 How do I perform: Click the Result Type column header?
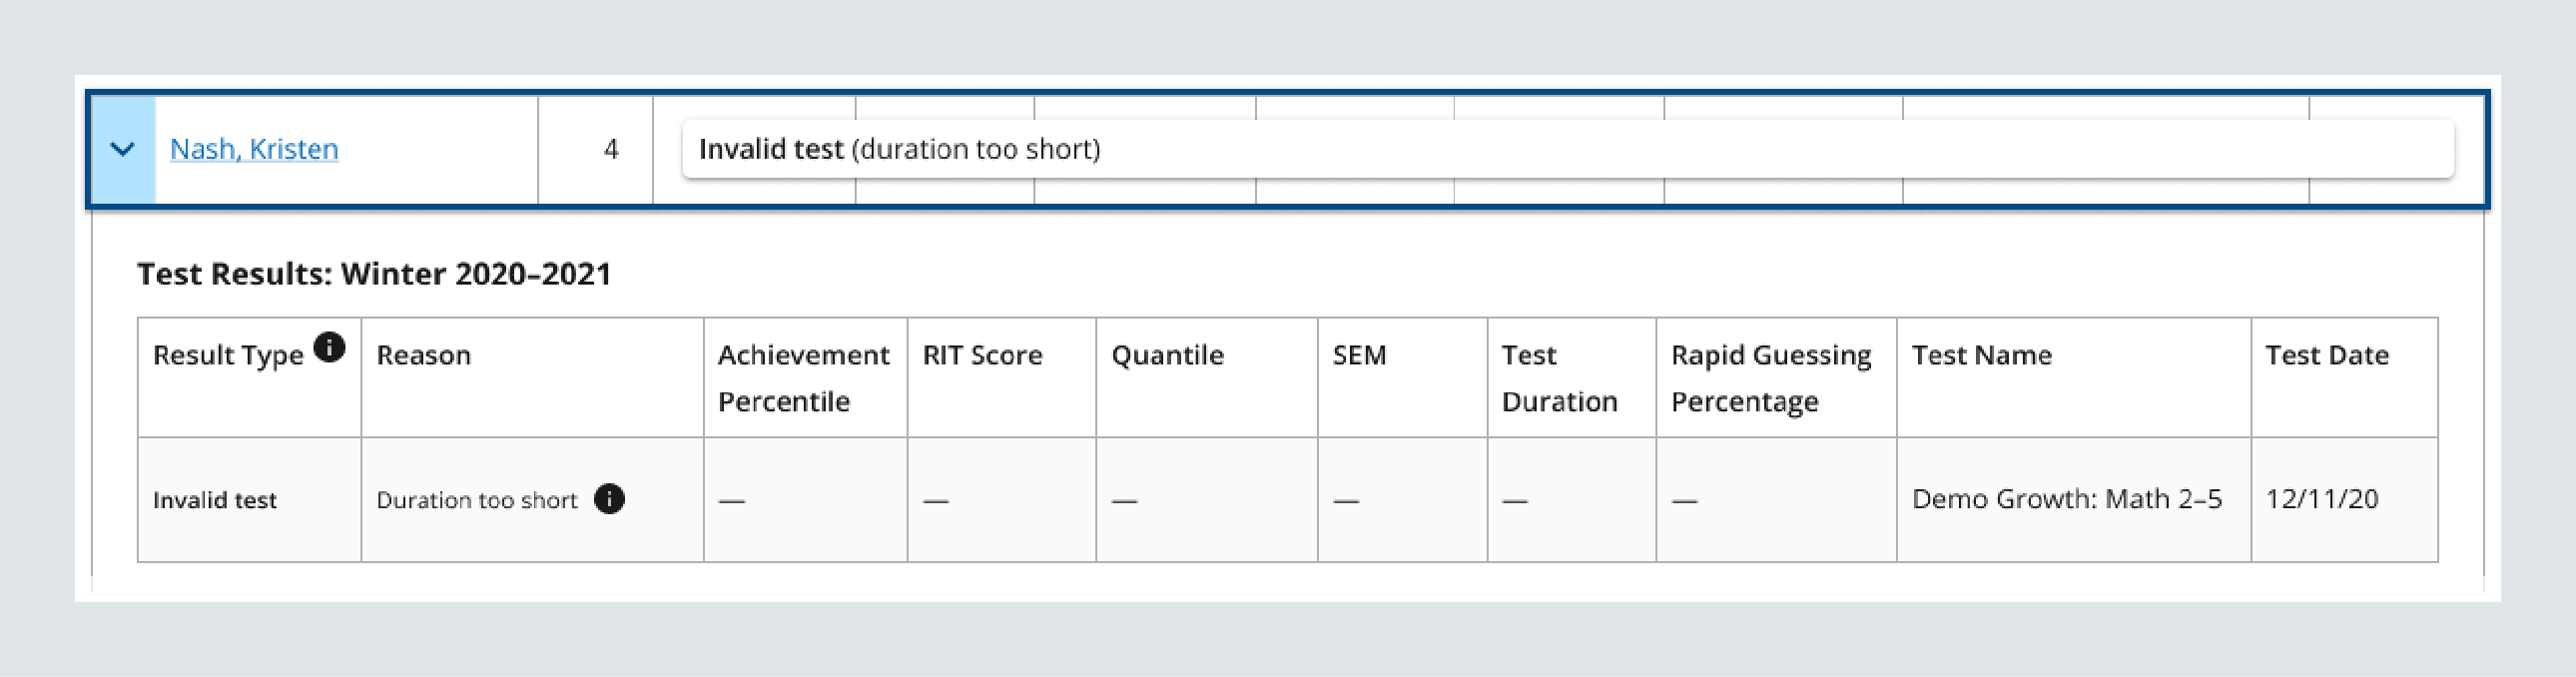[x=228, y=356]
